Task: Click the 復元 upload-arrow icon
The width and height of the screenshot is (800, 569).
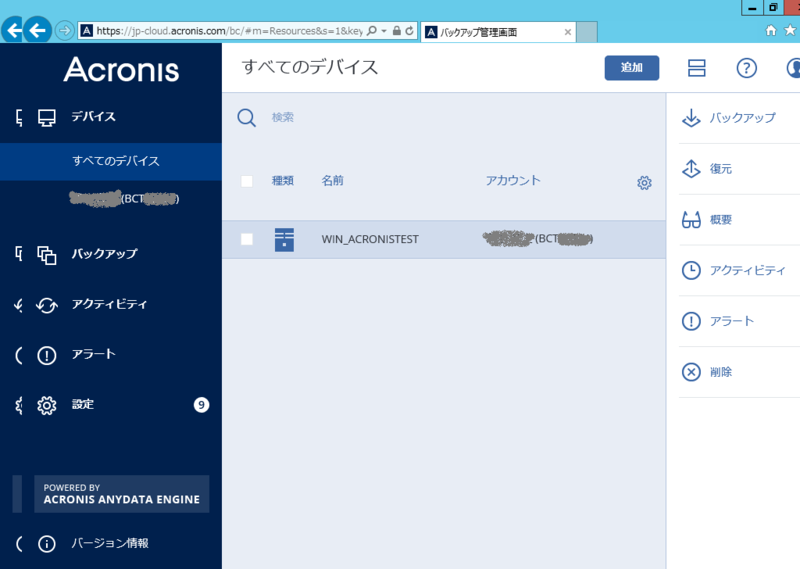Action: 691,169
